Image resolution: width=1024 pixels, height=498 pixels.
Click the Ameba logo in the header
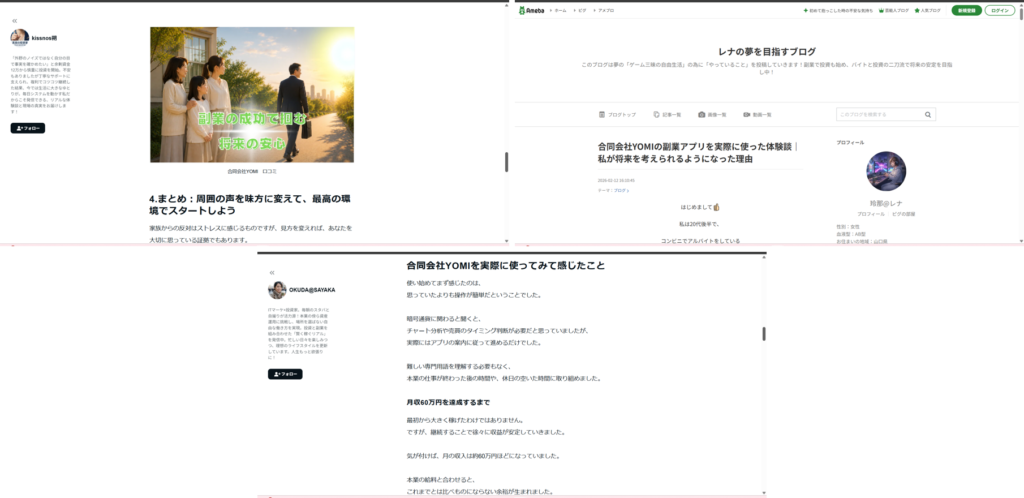coord(531,10)
